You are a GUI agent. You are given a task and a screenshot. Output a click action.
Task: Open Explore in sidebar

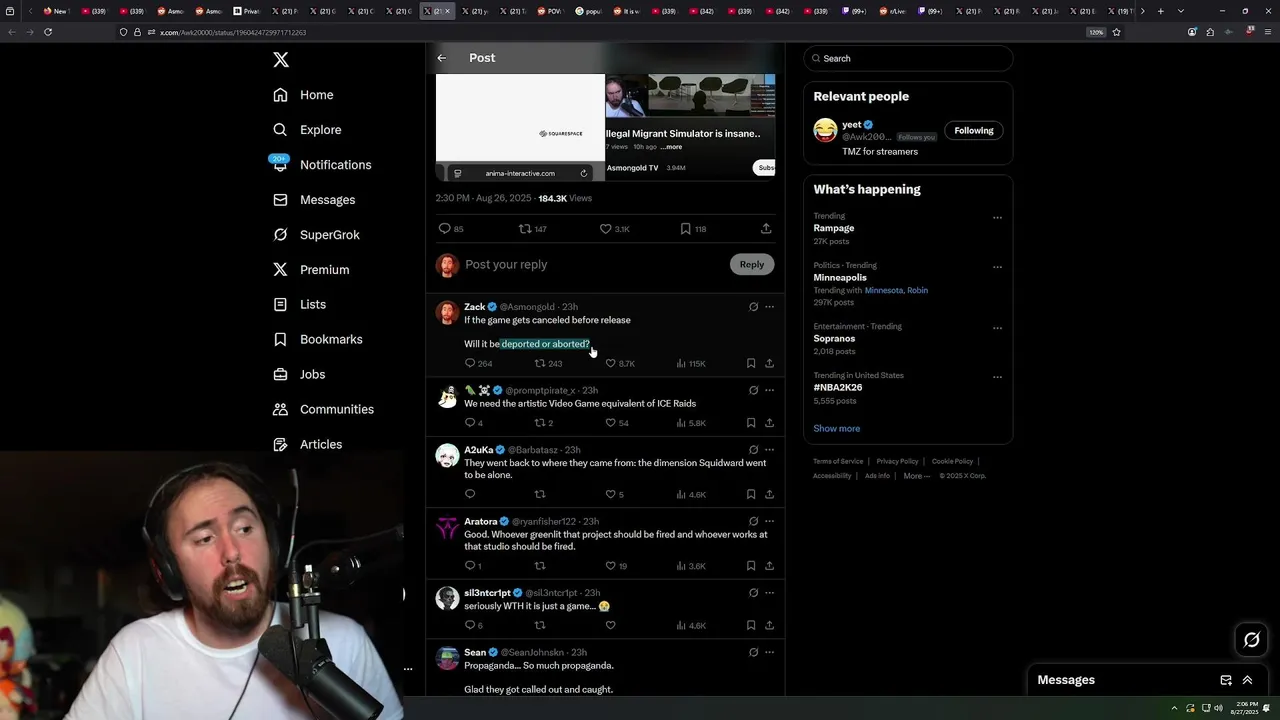click(x=307, y=130)
